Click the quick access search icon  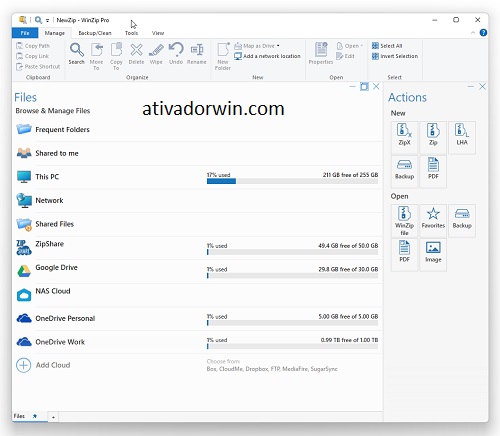38,20
